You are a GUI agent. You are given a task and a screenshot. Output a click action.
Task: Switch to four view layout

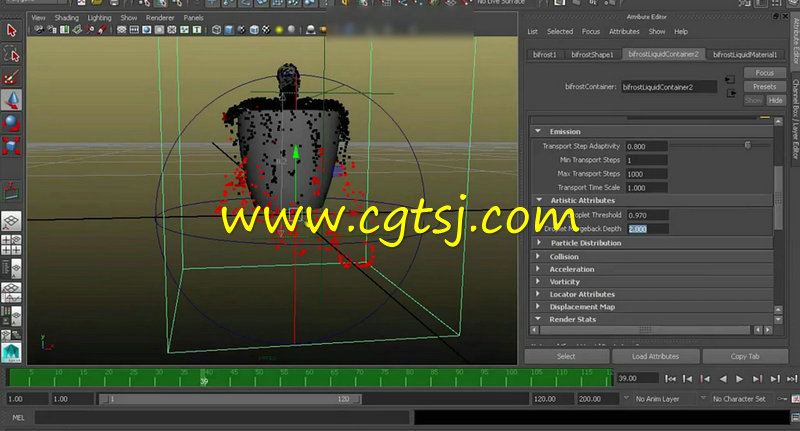[11, 245]
